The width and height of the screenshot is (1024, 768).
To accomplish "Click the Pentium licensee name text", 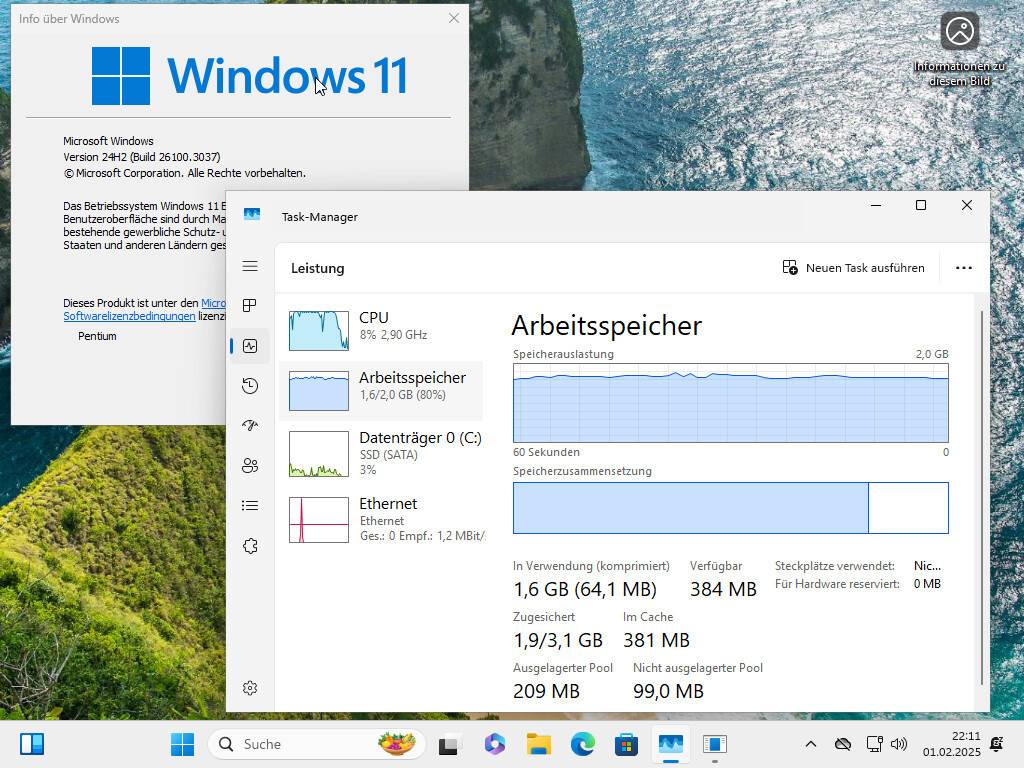I will coord(97,336).
